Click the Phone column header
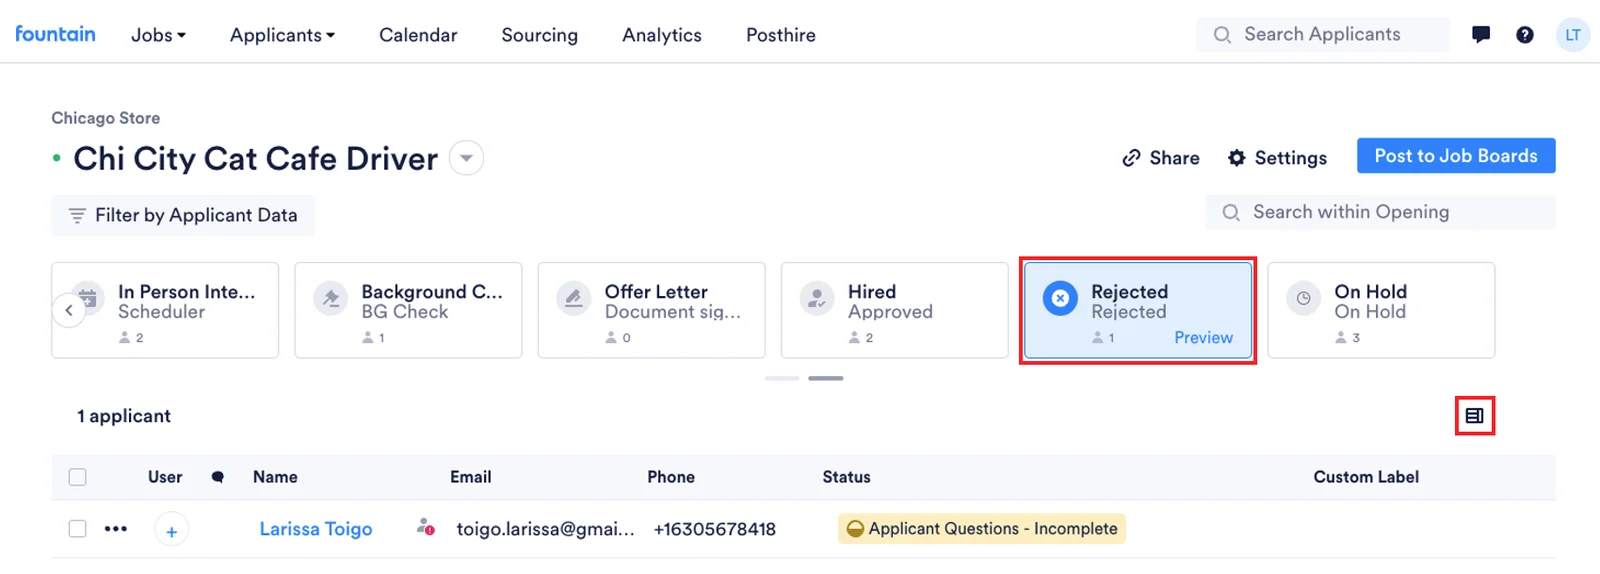 [x=671, y=477]
